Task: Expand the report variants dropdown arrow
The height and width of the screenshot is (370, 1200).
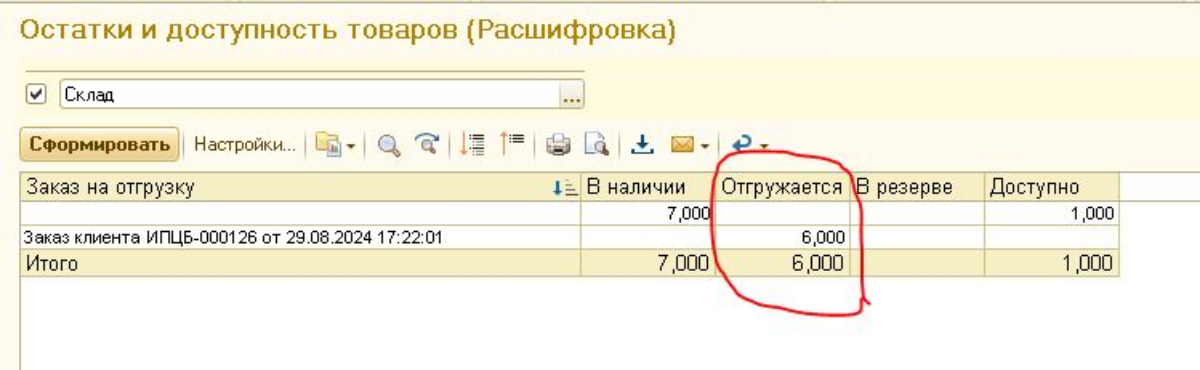Action: (x=351, y=147)
